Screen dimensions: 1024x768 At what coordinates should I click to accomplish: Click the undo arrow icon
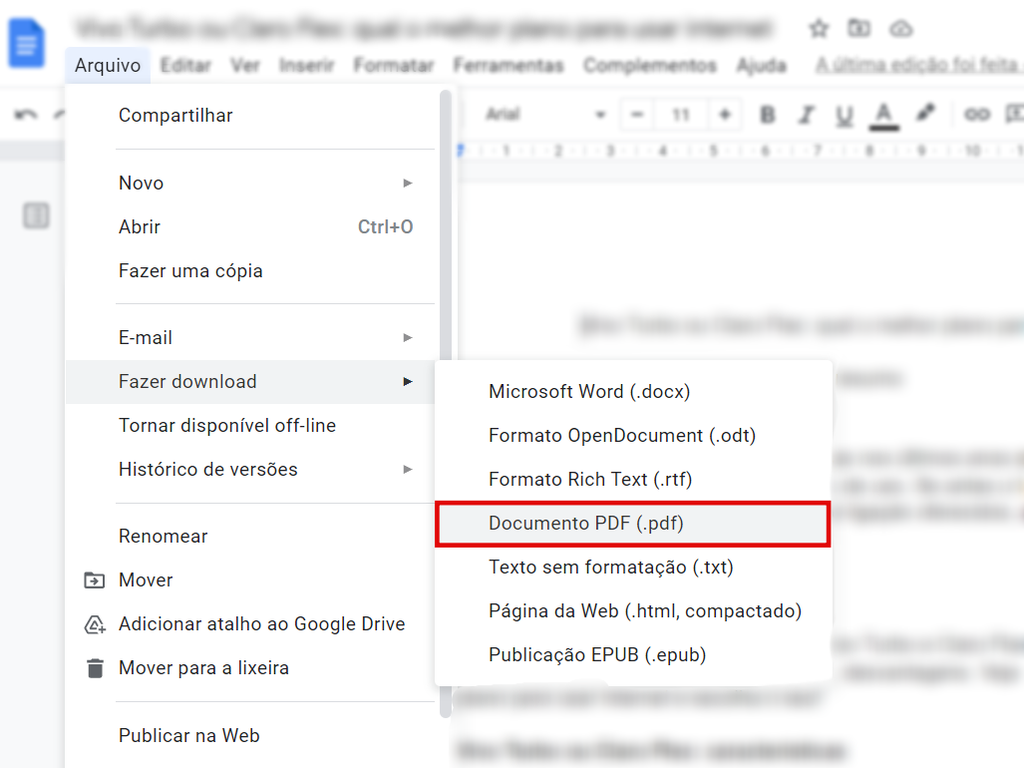coord(26,115)
